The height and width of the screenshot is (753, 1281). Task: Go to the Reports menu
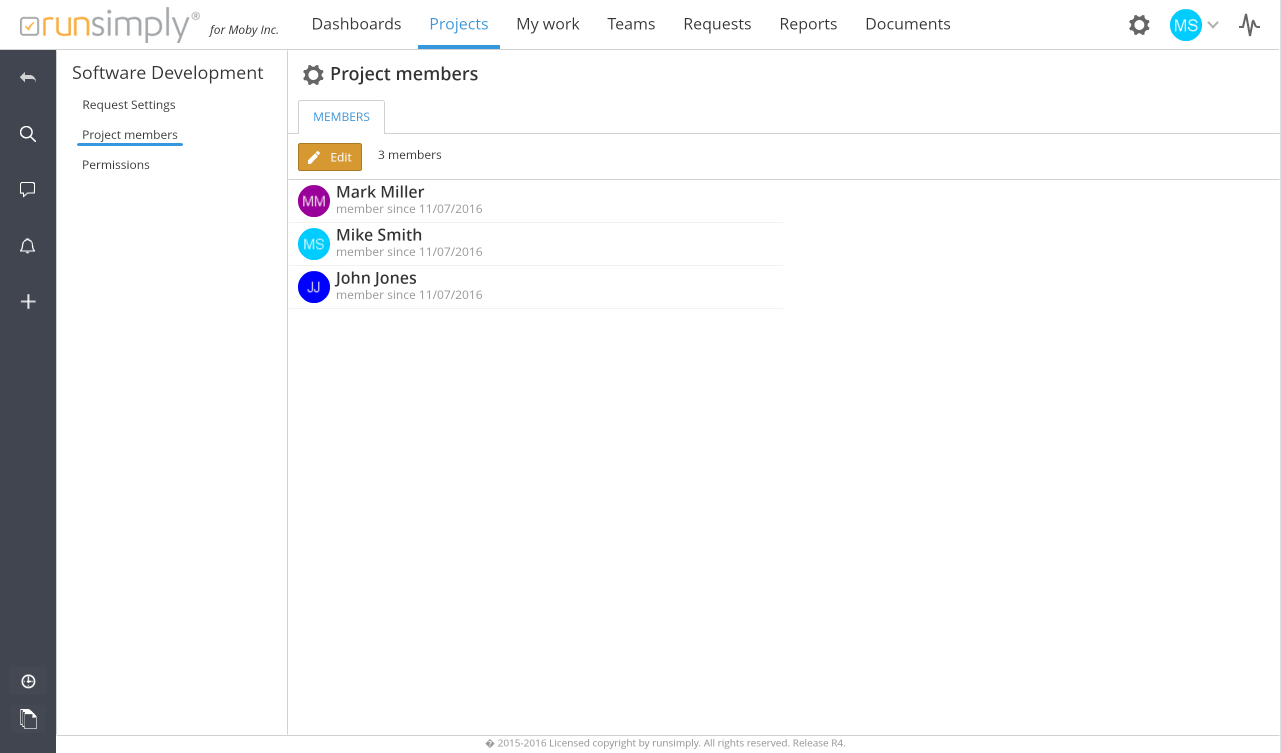click(808, 24)
